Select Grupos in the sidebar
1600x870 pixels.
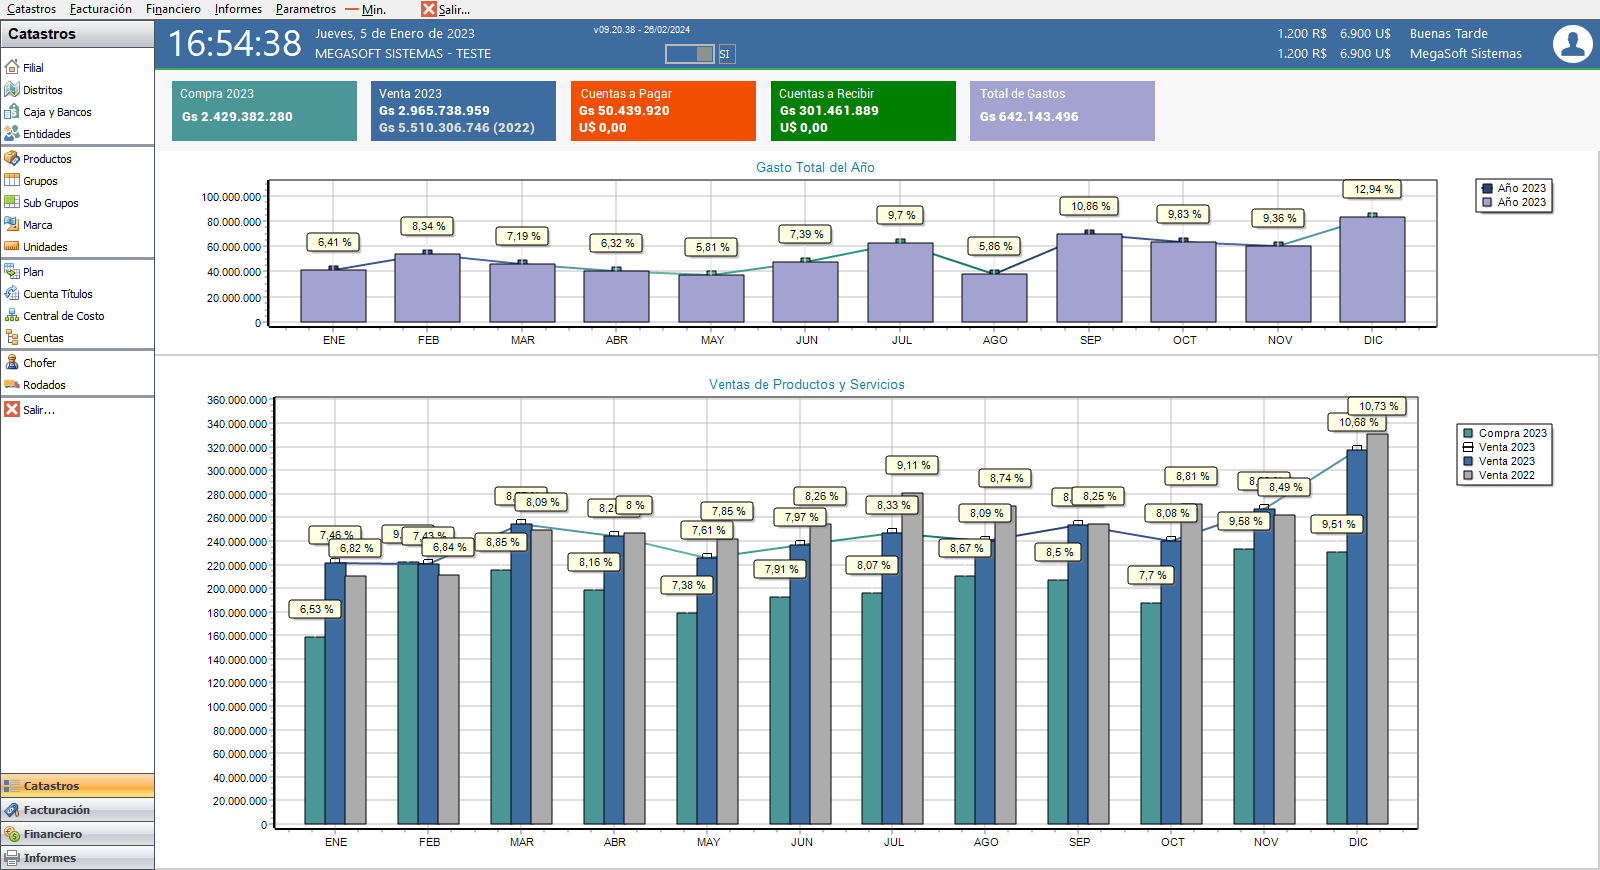[31, 181]
